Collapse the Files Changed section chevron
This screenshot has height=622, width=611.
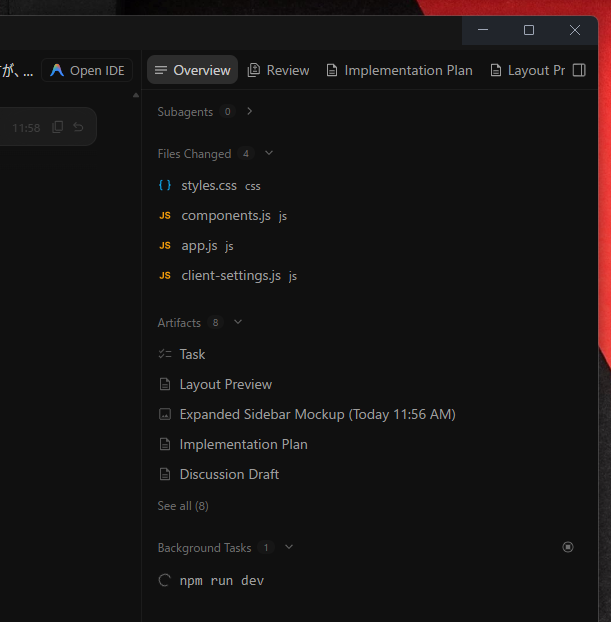click(x=269, y=153)
